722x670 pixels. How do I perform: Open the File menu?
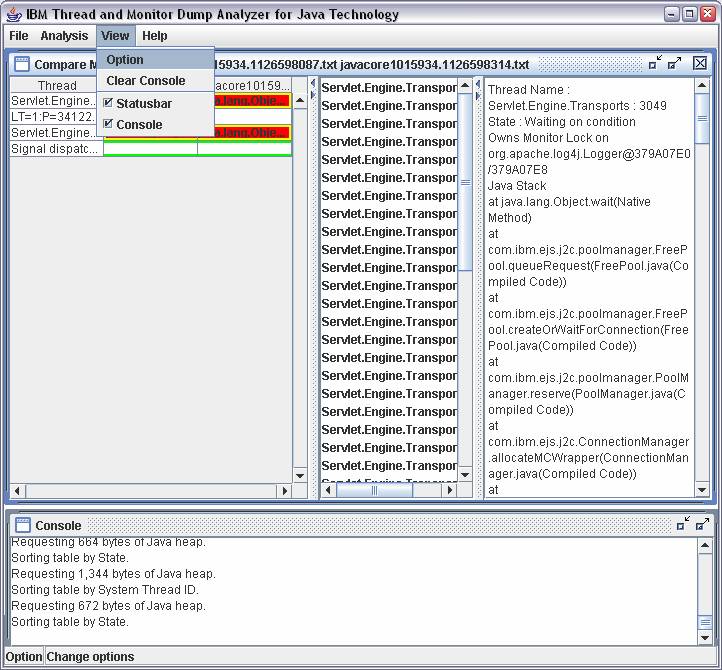point(18,35)
